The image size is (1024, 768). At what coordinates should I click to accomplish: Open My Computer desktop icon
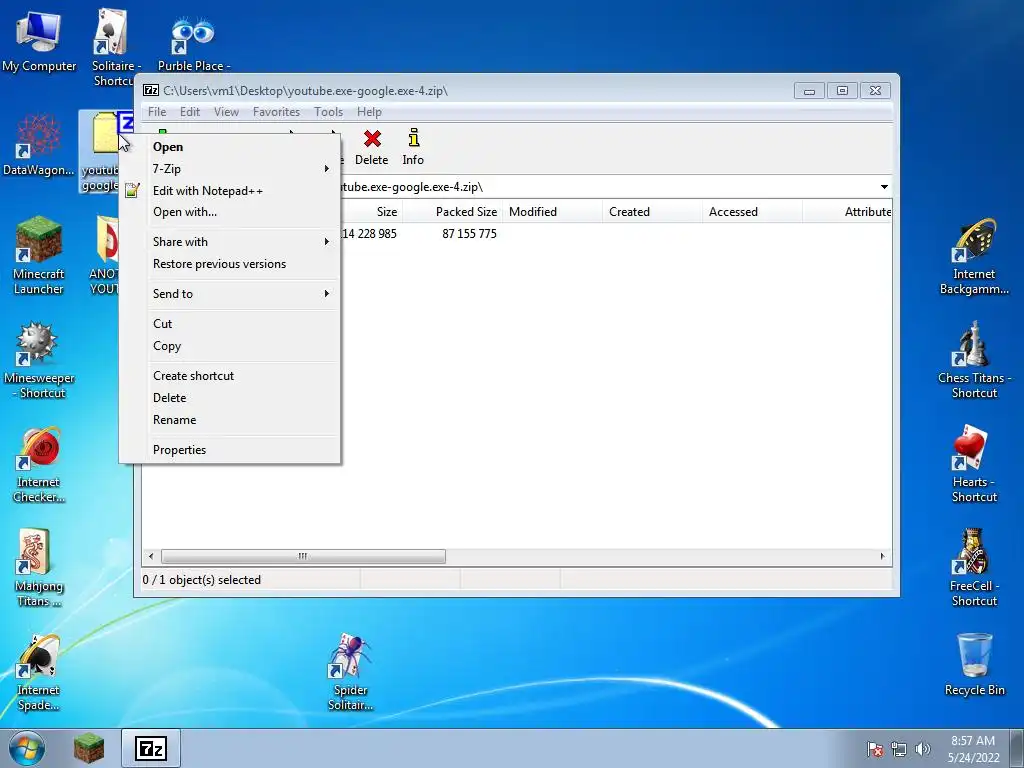(39, 40)
